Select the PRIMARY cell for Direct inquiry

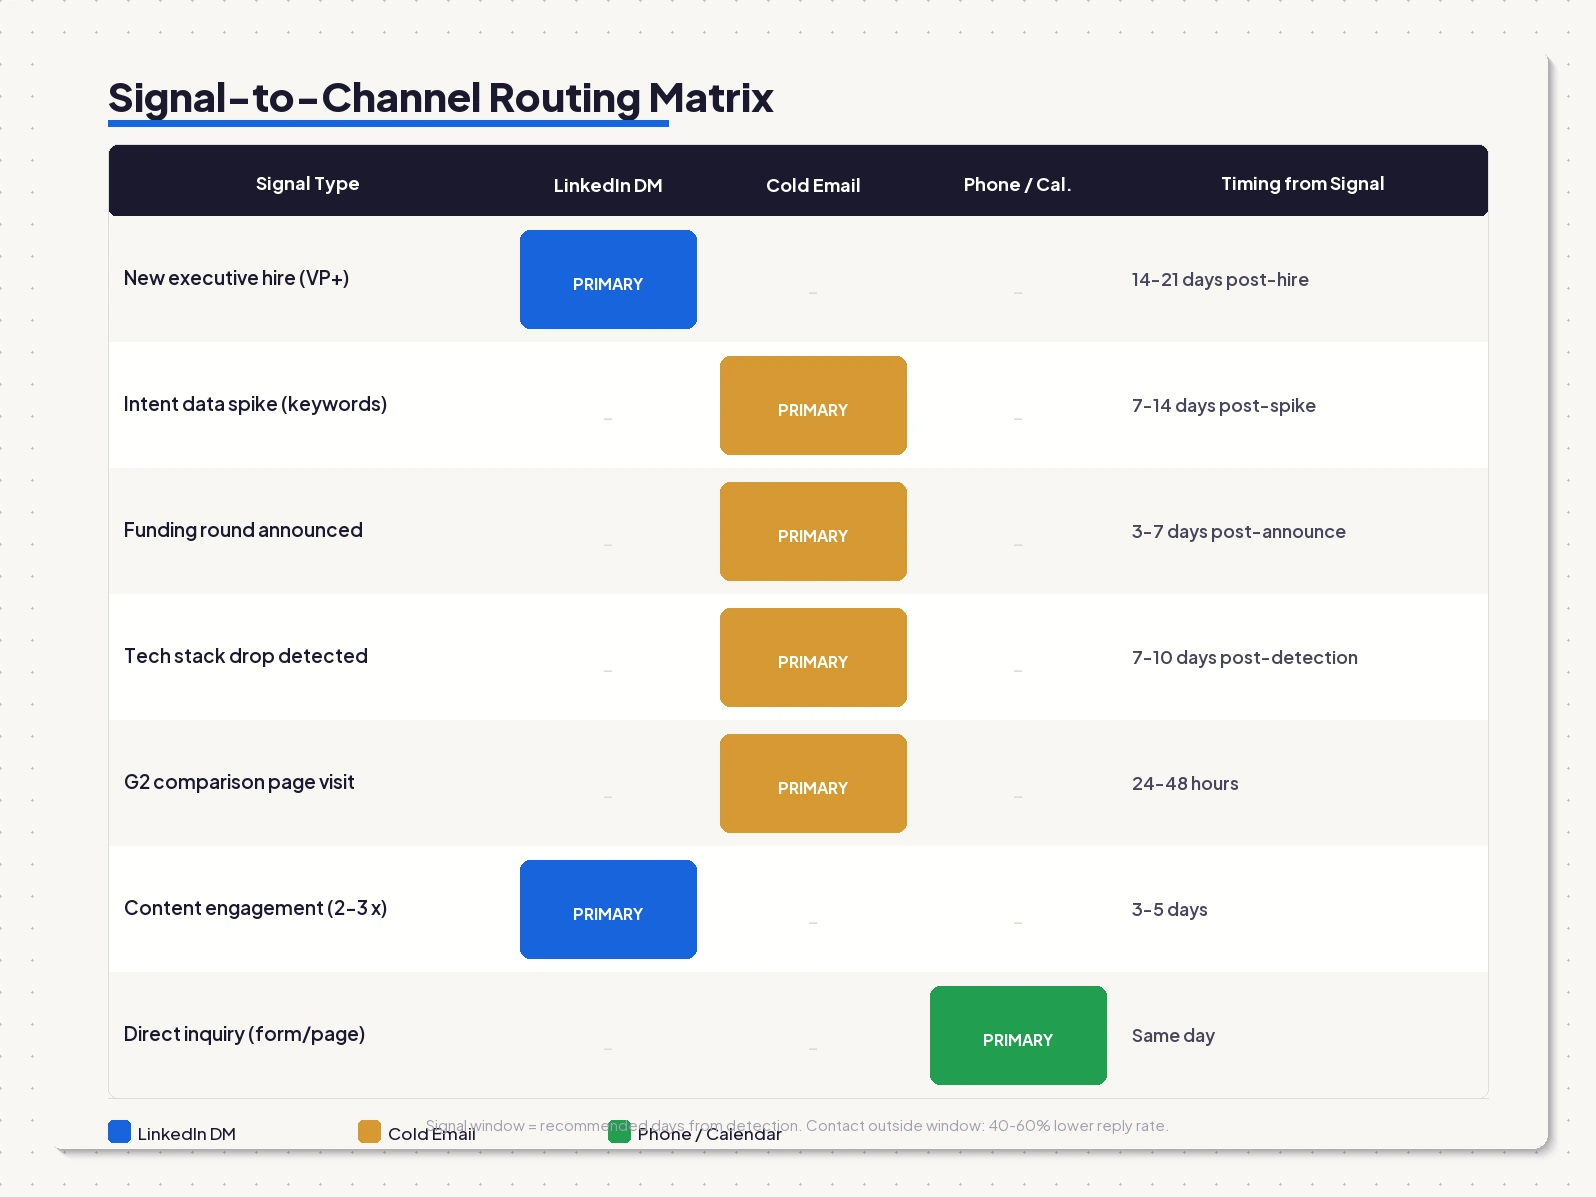(x=1018, y=1035)
